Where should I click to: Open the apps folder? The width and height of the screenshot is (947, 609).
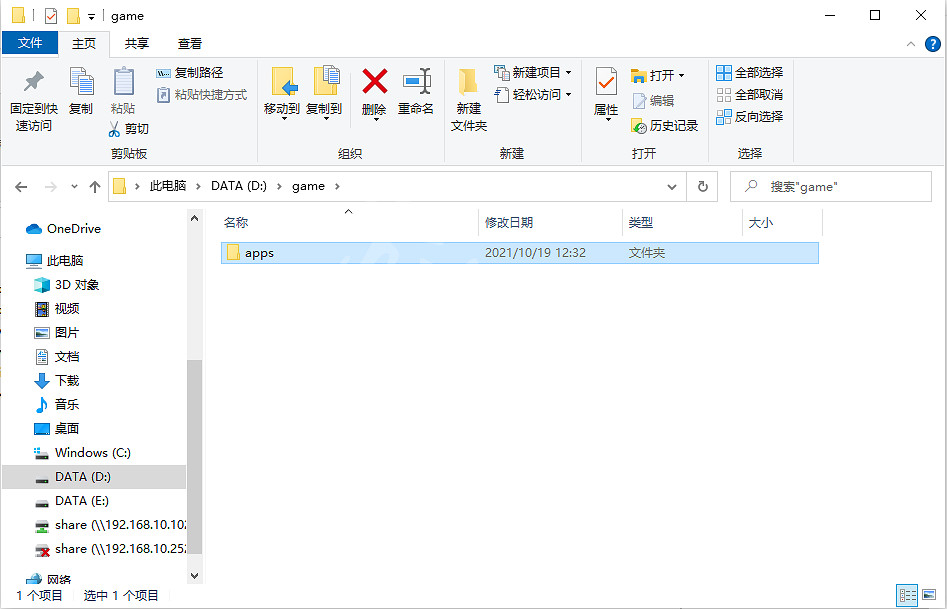(260, 253)
